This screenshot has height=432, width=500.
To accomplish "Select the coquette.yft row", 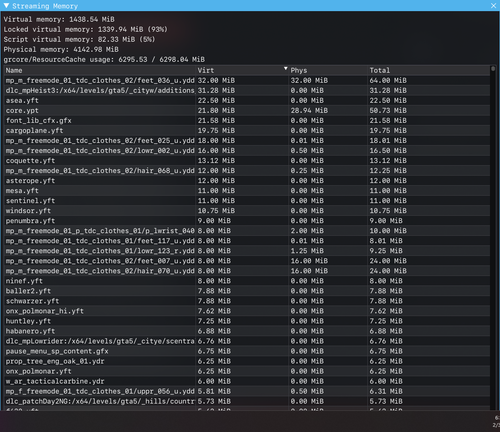I will 247,161.
